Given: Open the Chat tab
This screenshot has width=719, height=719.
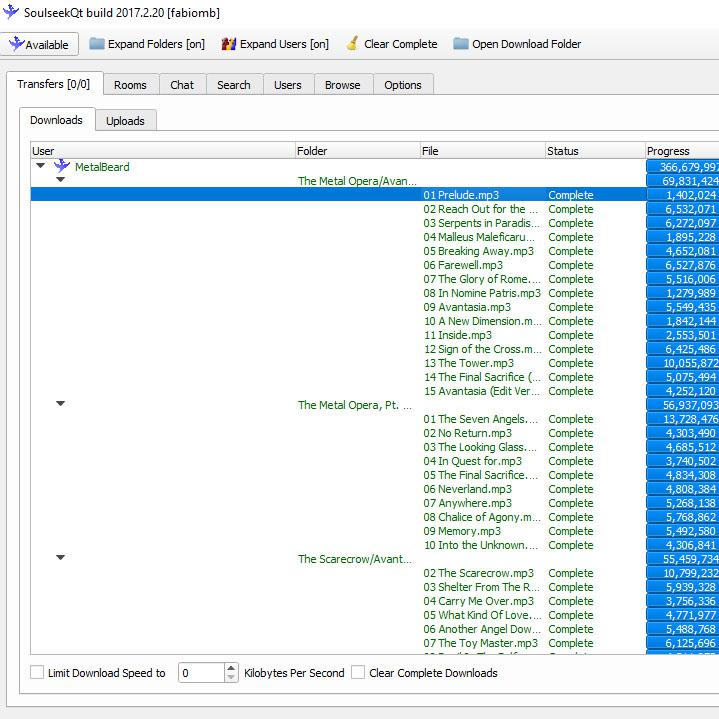Looking at the screenshot, I should click(x=182, y=85).
